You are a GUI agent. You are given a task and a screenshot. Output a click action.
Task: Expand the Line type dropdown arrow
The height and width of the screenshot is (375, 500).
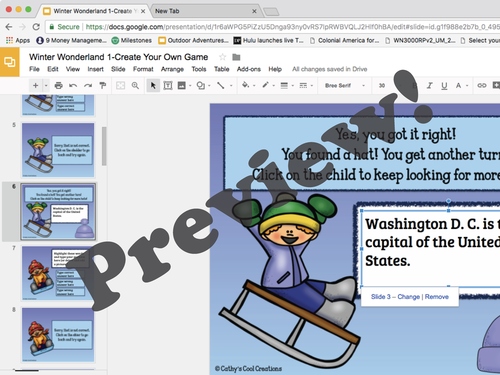tap(231, 86)
